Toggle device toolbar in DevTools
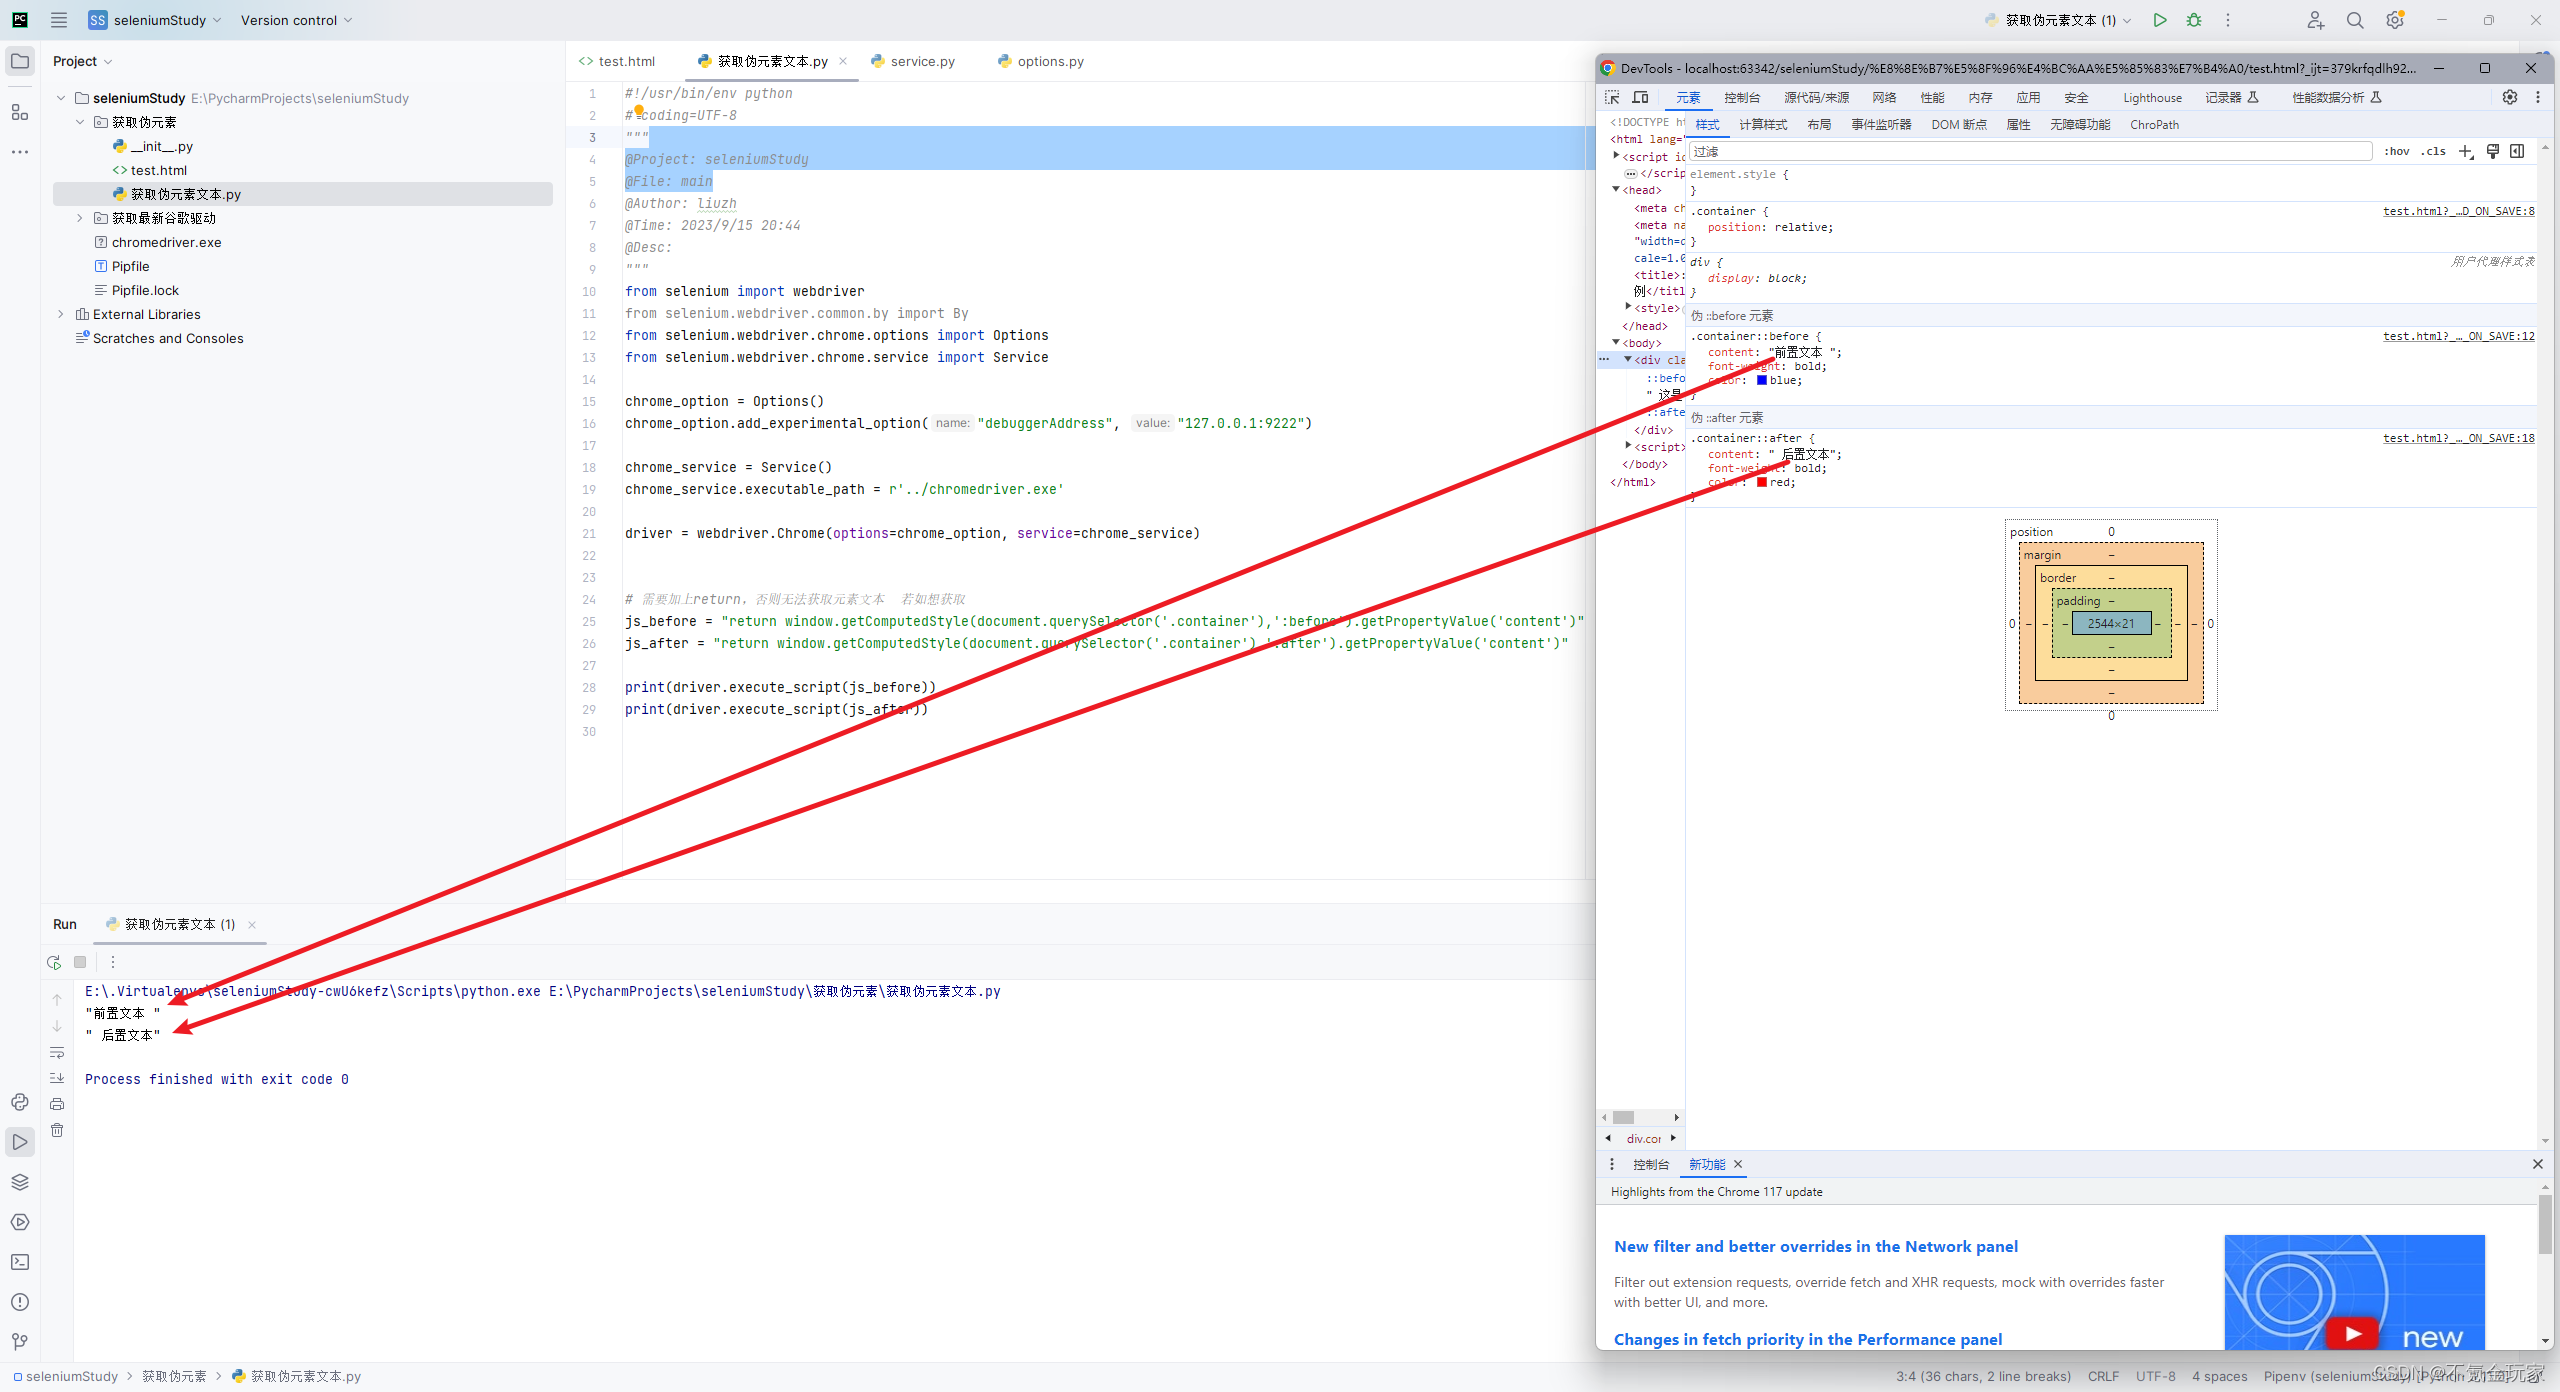 [x=1641, y=97]
